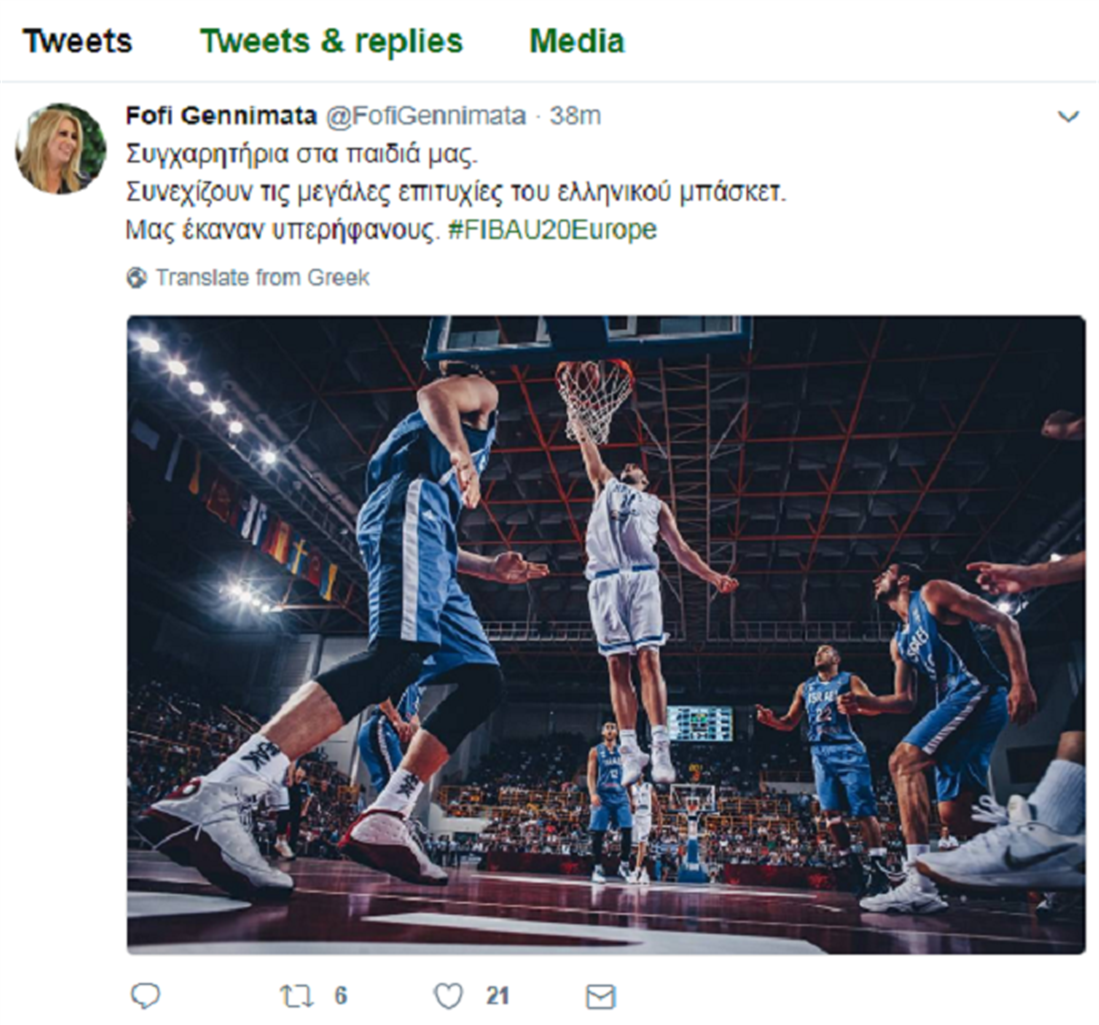Select the Media tab

point(577,41)
